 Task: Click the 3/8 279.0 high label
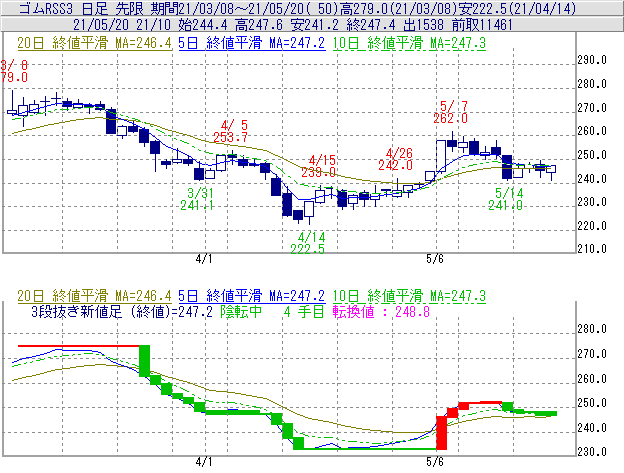tap(14, 71)
